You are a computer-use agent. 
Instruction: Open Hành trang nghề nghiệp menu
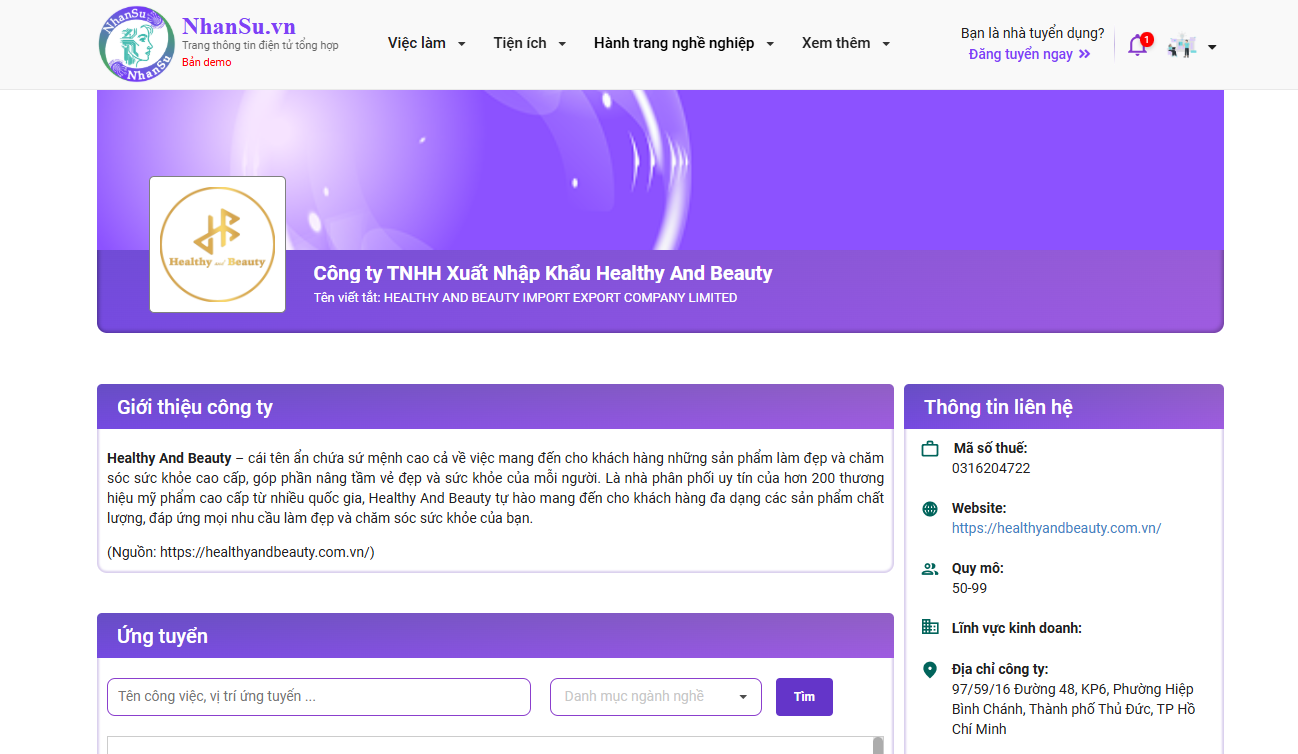pos(685,43)
